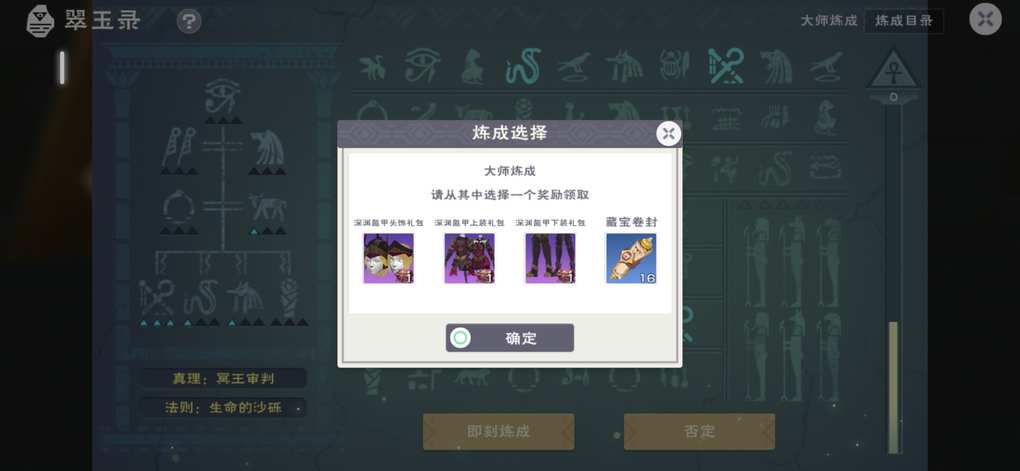The image size is (1020, 471).
Task: Select the 深渊盔甲上装礼包 reward icon
Action: coord(469,258)
